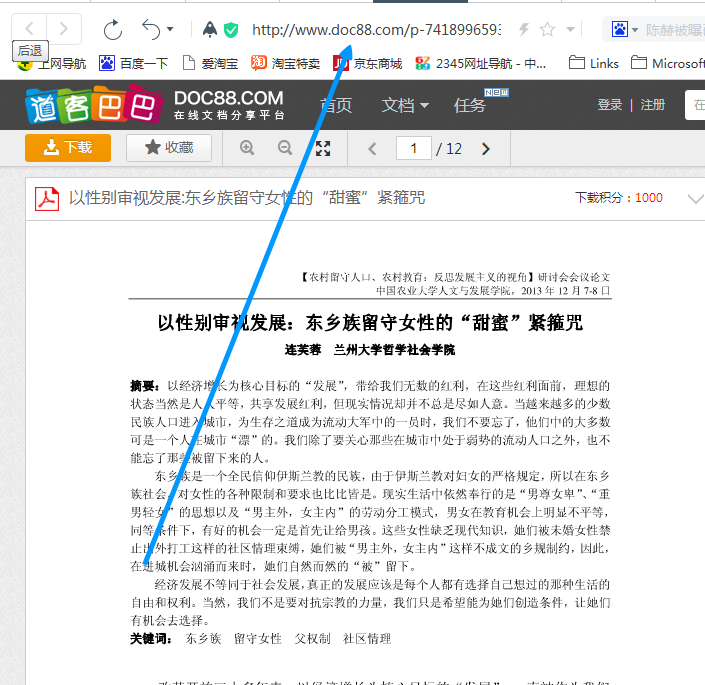Click the red PDF file icon
The image size is (705, 685).
click(x=47, y=198)
